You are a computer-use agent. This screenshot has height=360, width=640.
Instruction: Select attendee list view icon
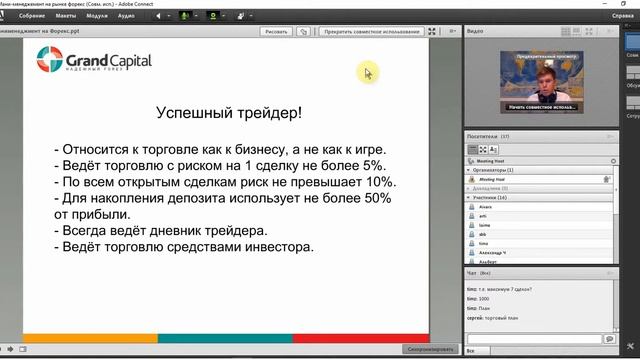coord(472,150)
